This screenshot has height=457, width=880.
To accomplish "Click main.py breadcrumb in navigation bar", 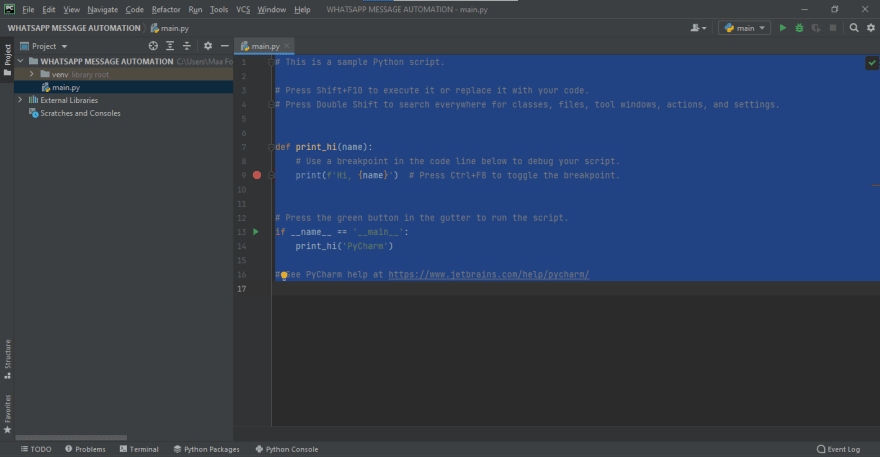I will point(170,28).
